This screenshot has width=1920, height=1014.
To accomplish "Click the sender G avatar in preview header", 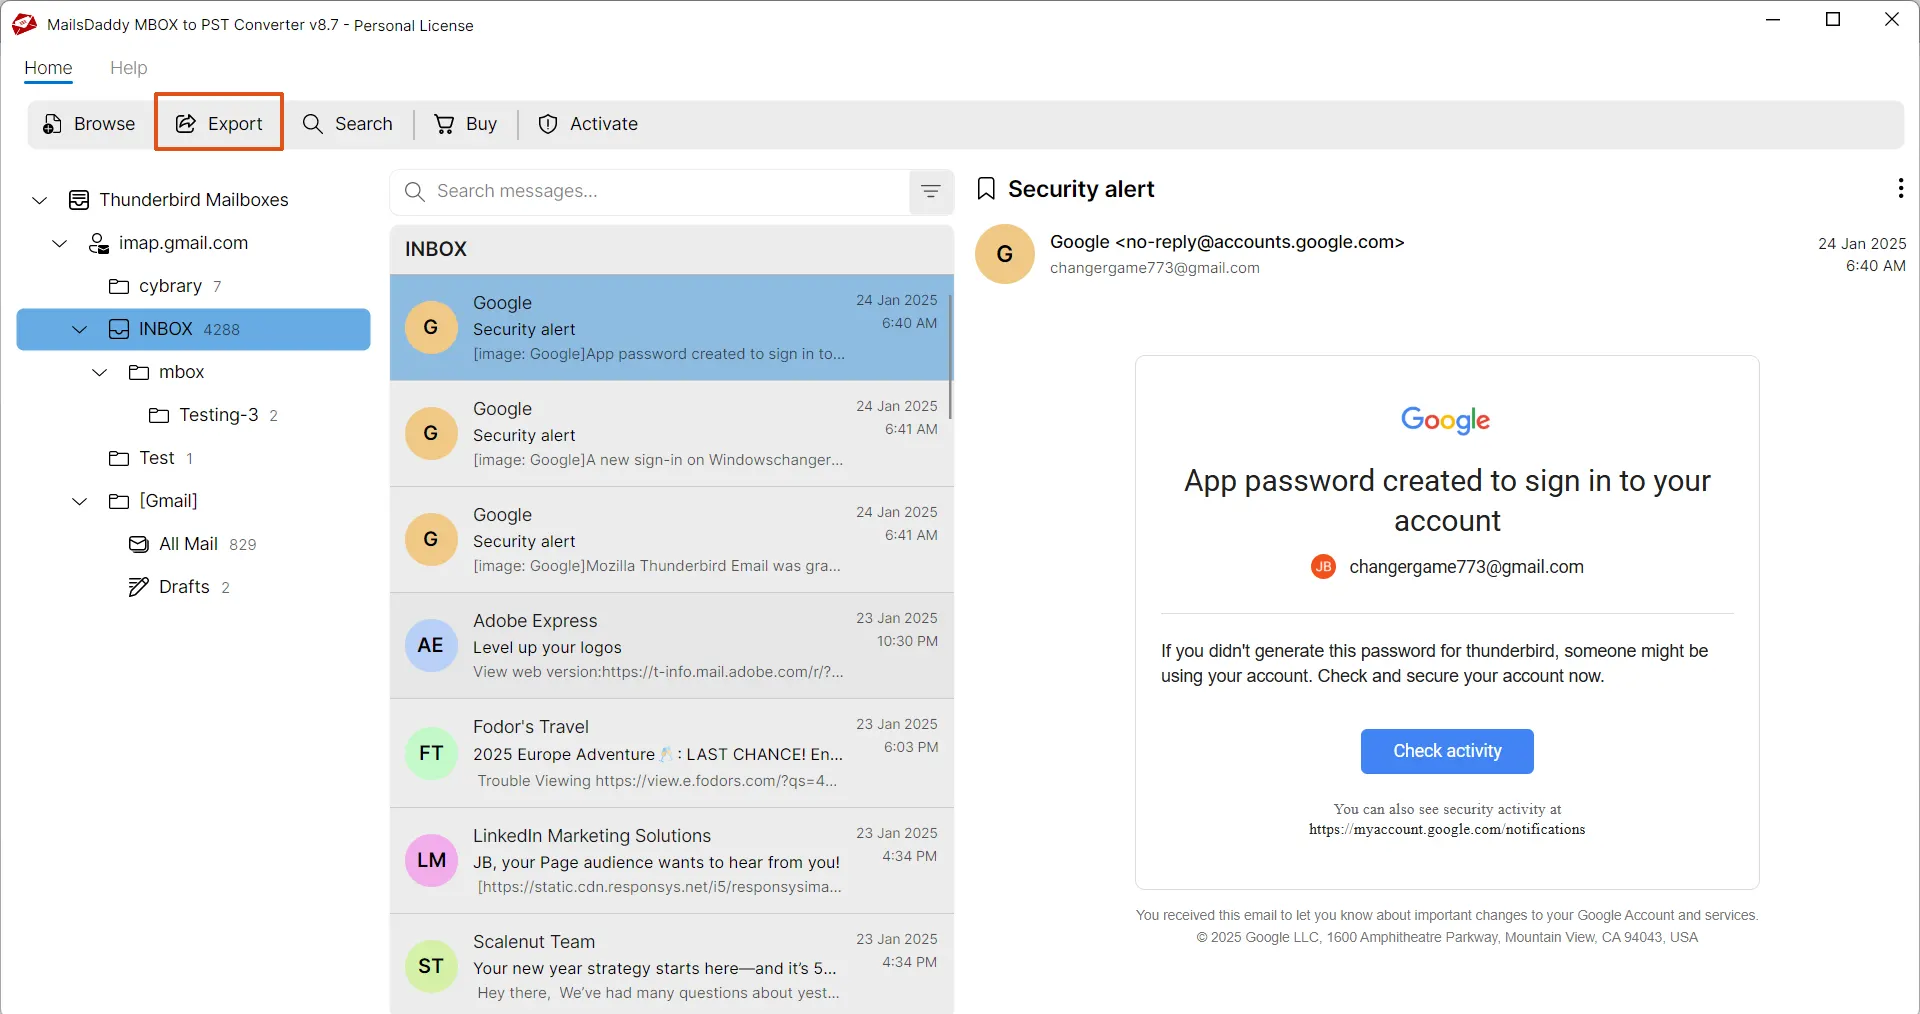I will [1005, 254].
